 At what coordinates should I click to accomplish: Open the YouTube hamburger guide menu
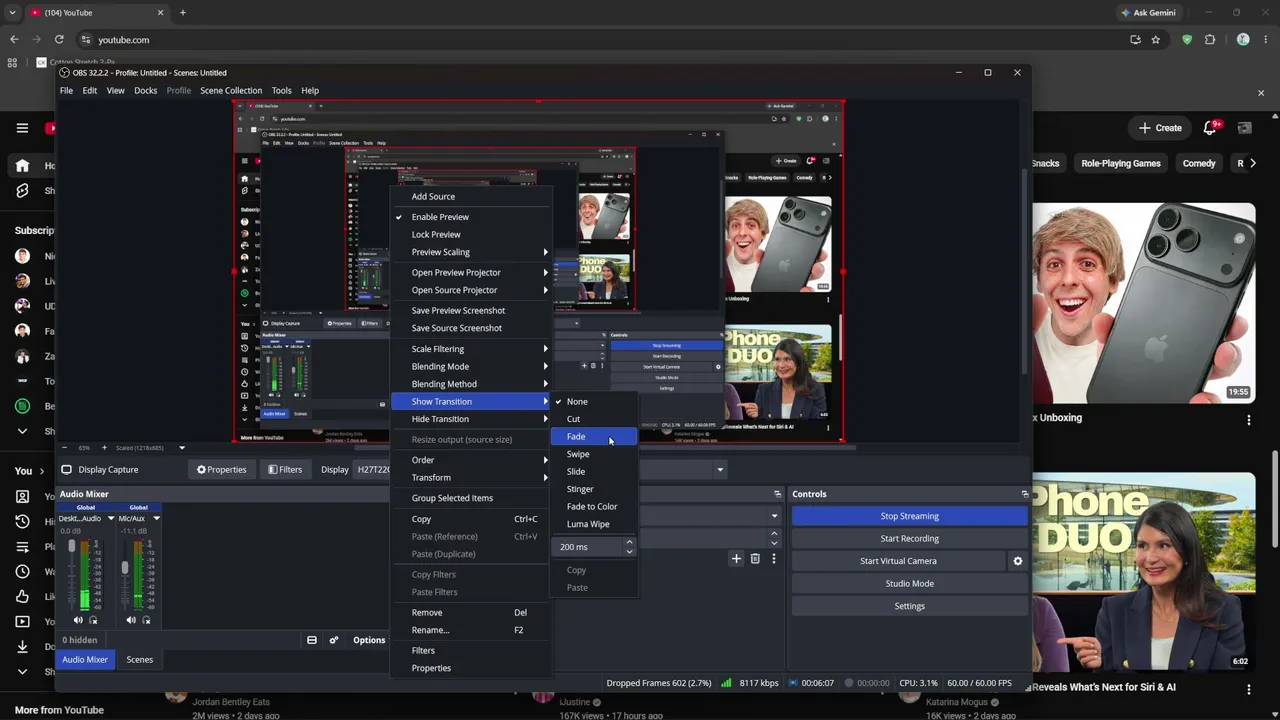click(22, 128)
